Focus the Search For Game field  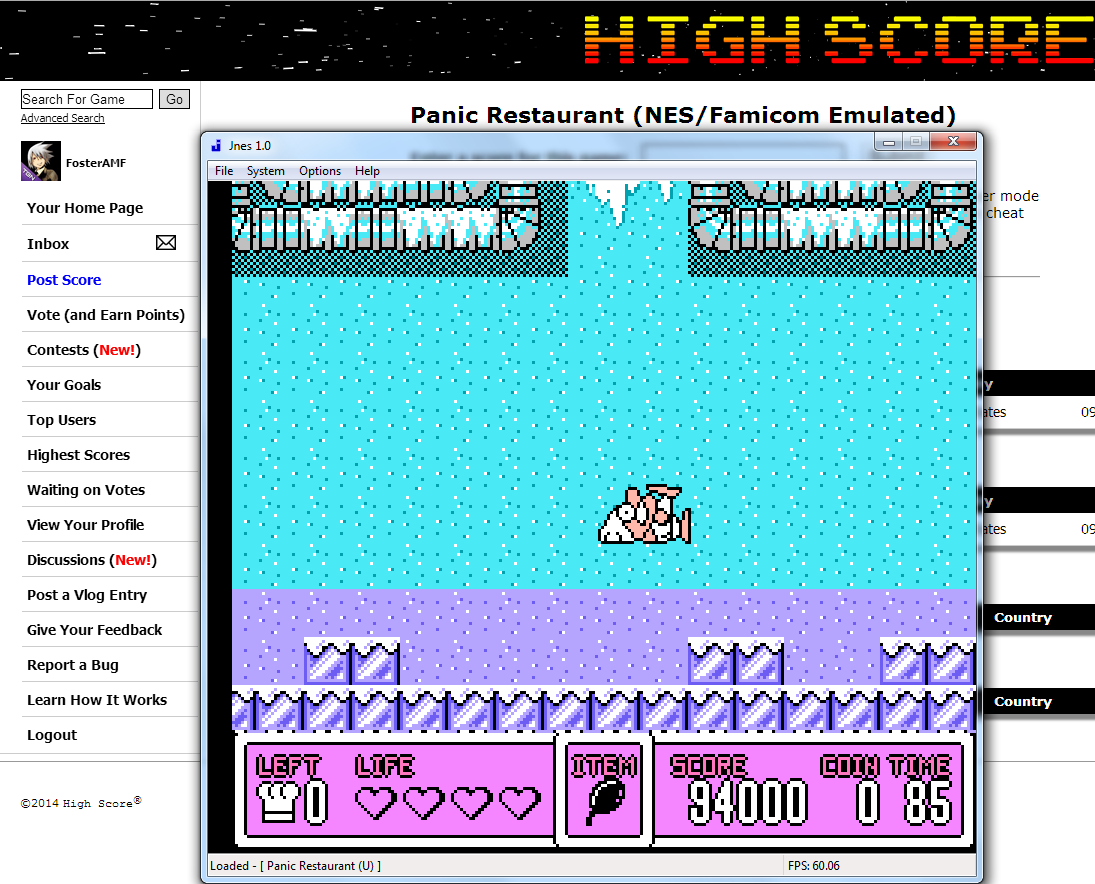point(86,99)
